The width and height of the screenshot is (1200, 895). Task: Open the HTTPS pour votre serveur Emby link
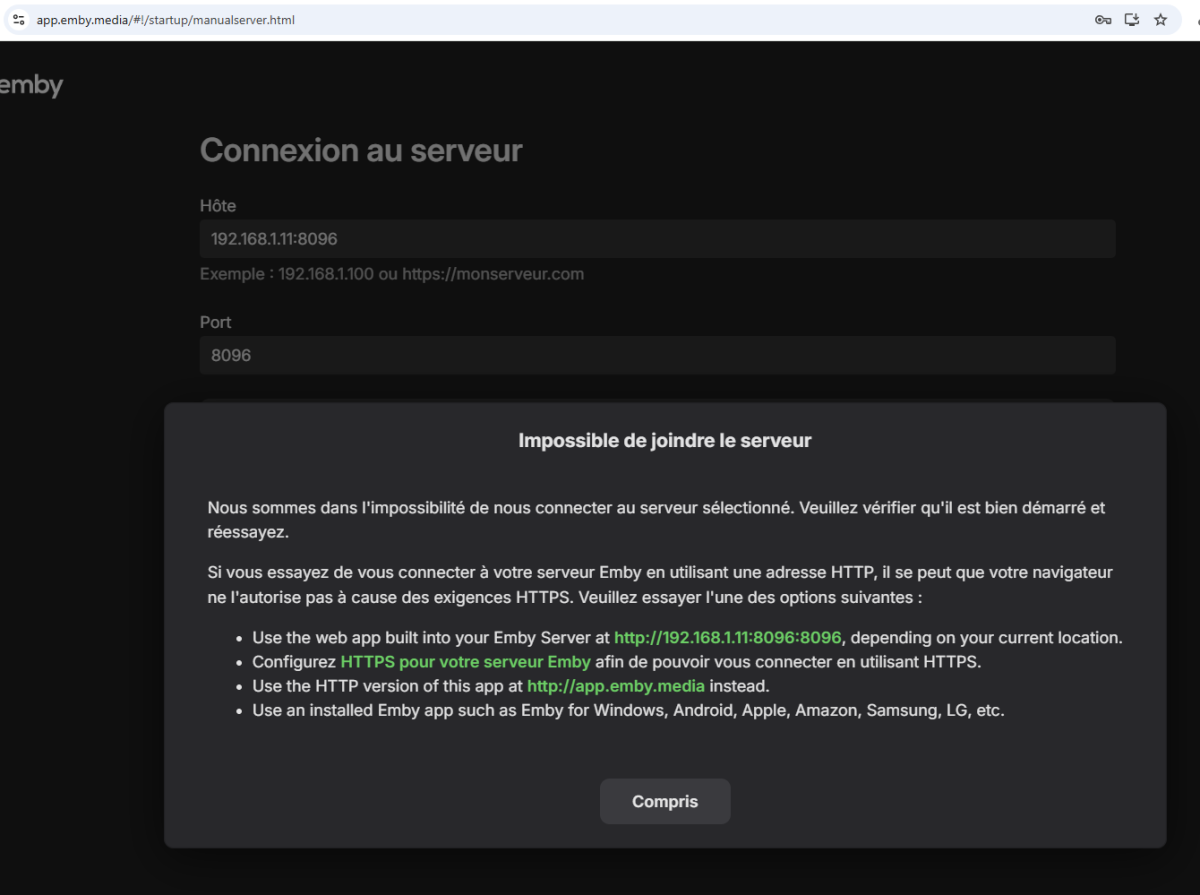pos(466,661)
